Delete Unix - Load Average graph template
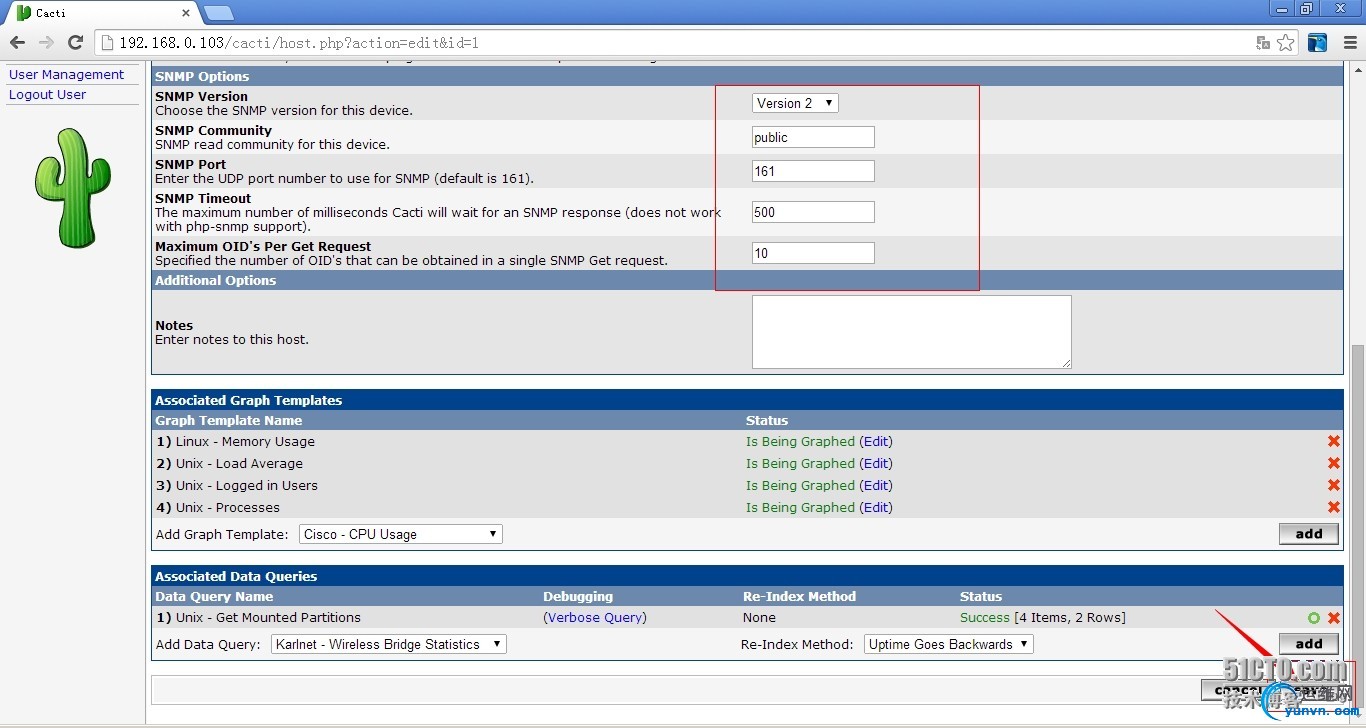Screen dimensions: 1366x728 tap(1333, 463)
